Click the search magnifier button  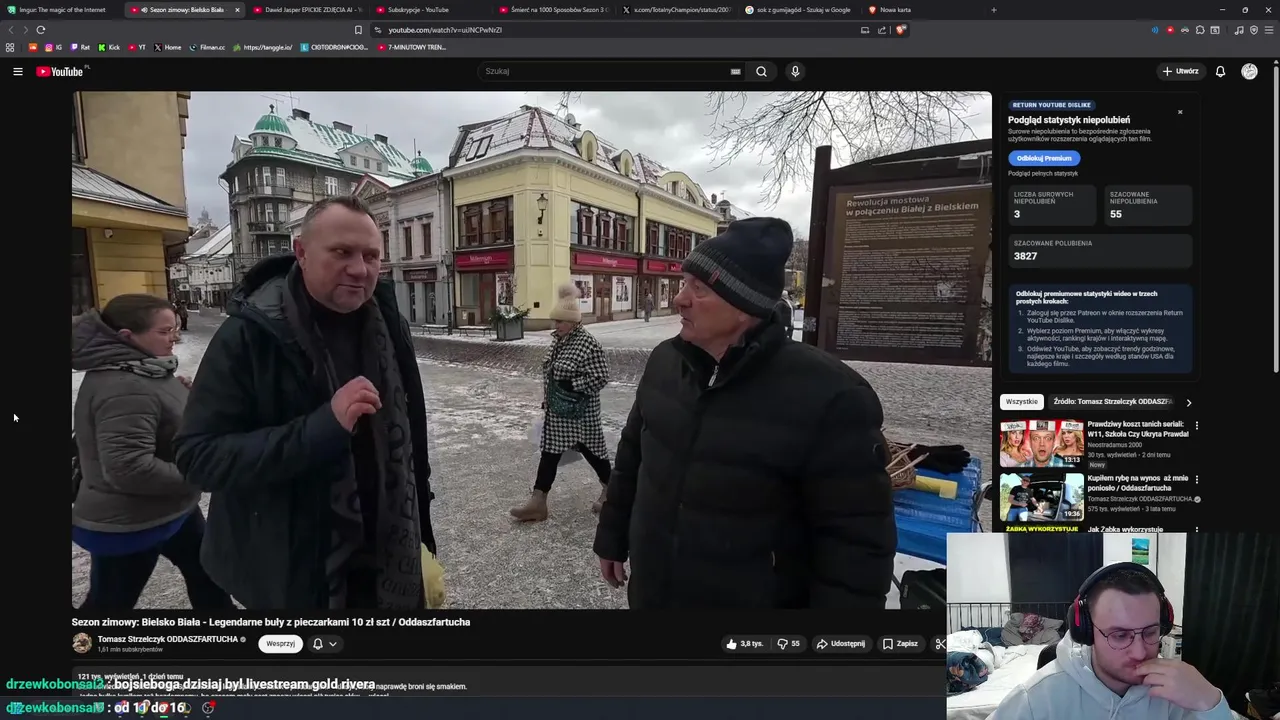761,71
